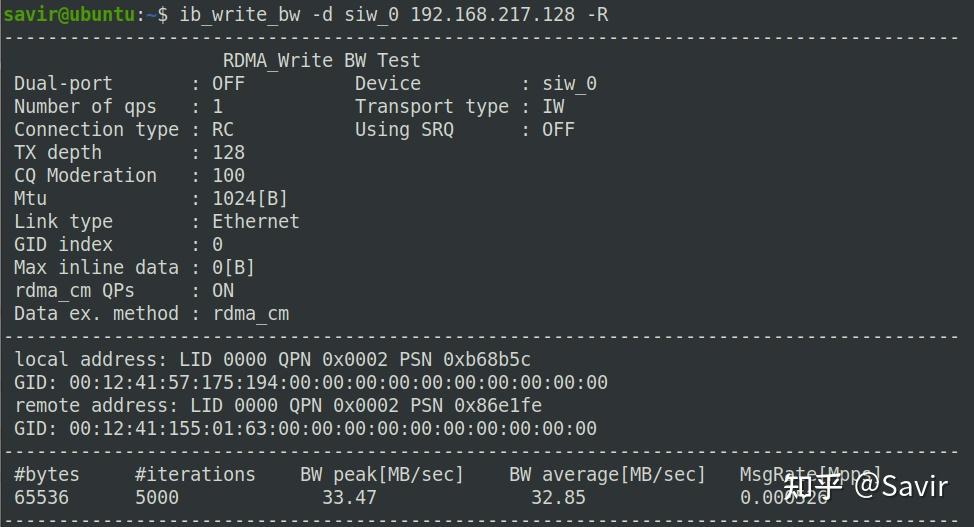Screen dimensions: 974x527
Task: Click the Dual-port OFF value
Action: pyautogui.click(x=228, y=83)
